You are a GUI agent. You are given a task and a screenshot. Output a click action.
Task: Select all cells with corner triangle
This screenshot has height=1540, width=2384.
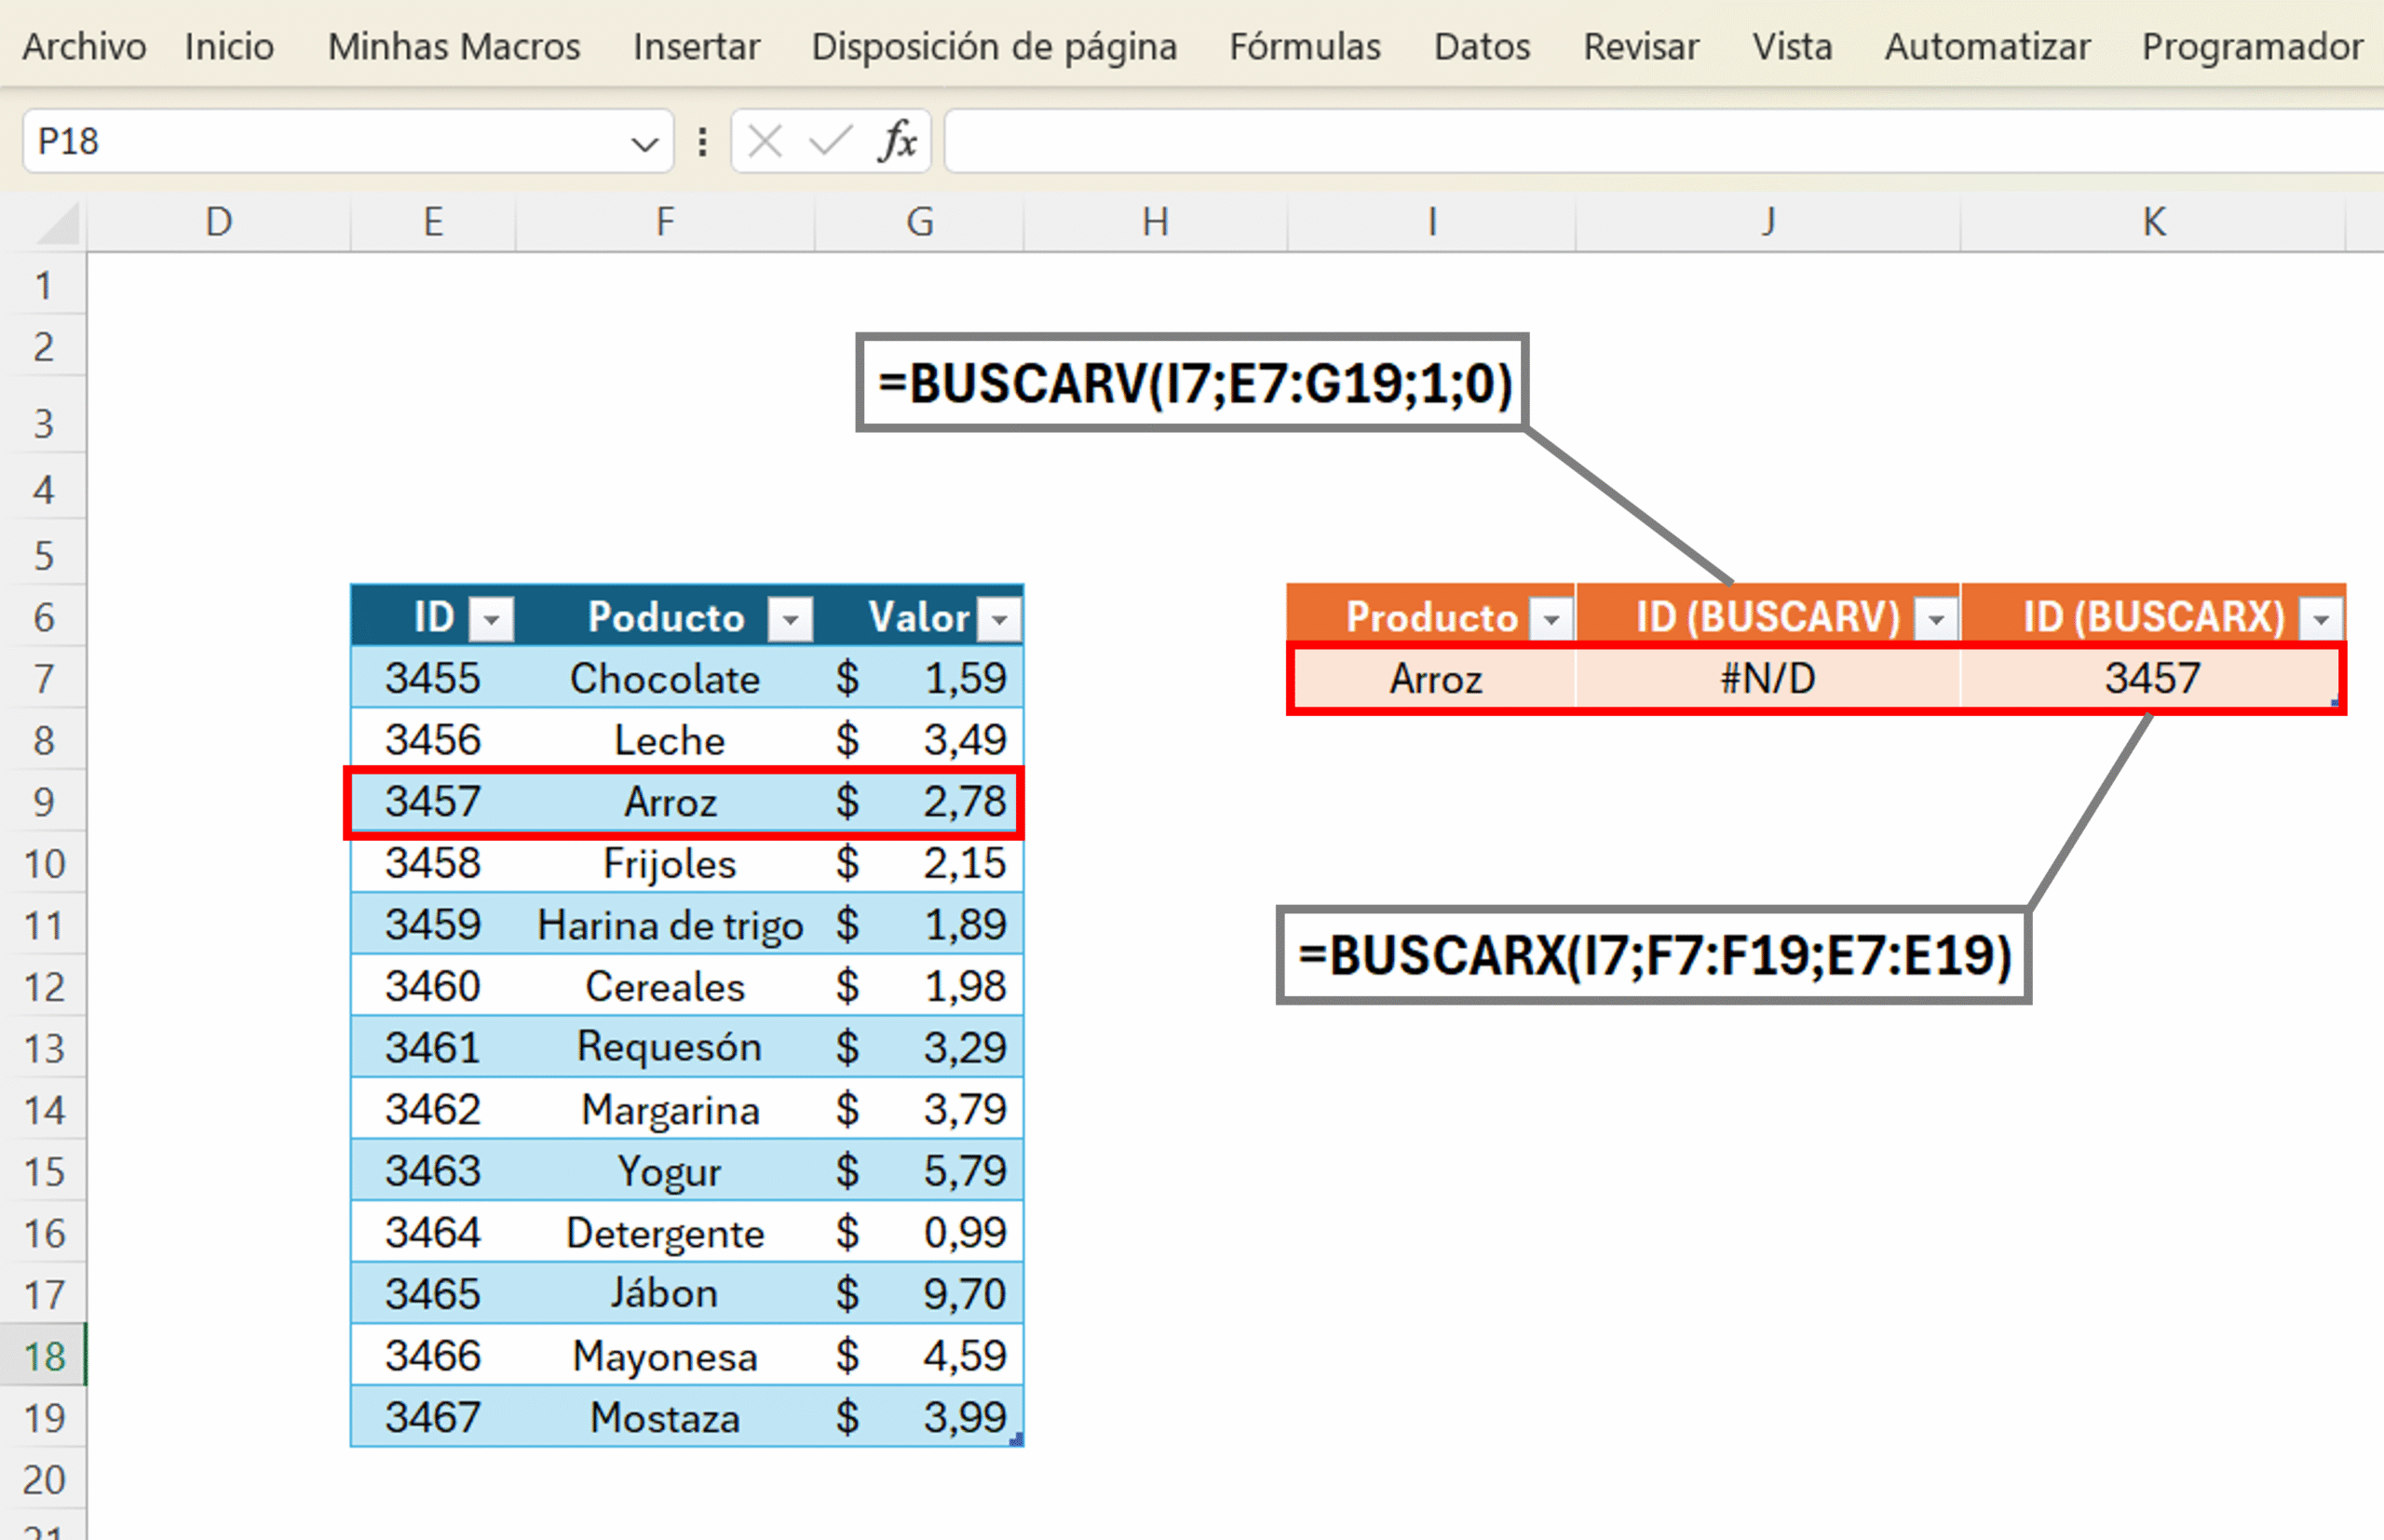pos(57,223)
